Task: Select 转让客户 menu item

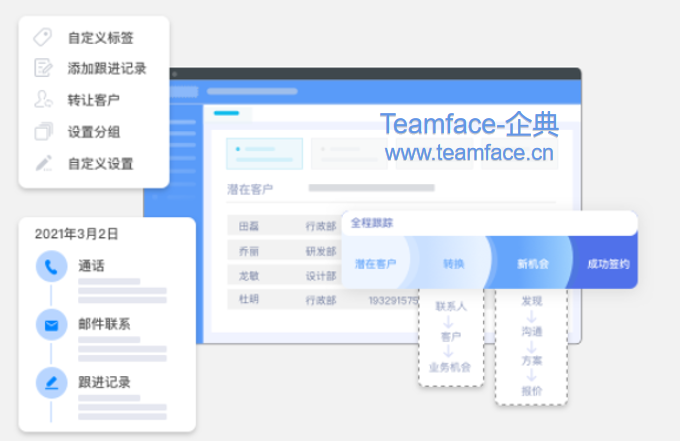Action: tap(94, 100)
